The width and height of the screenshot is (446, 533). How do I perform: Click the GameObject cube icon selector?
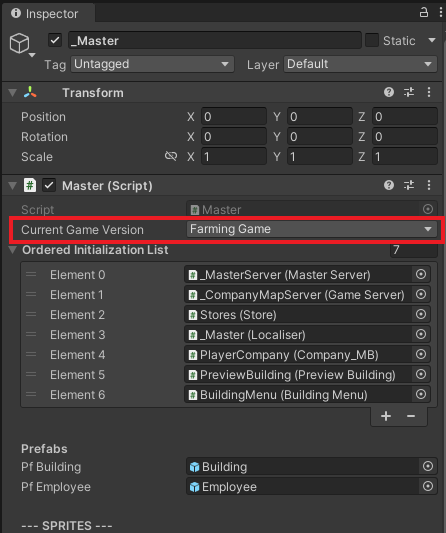tap(21, 45)
